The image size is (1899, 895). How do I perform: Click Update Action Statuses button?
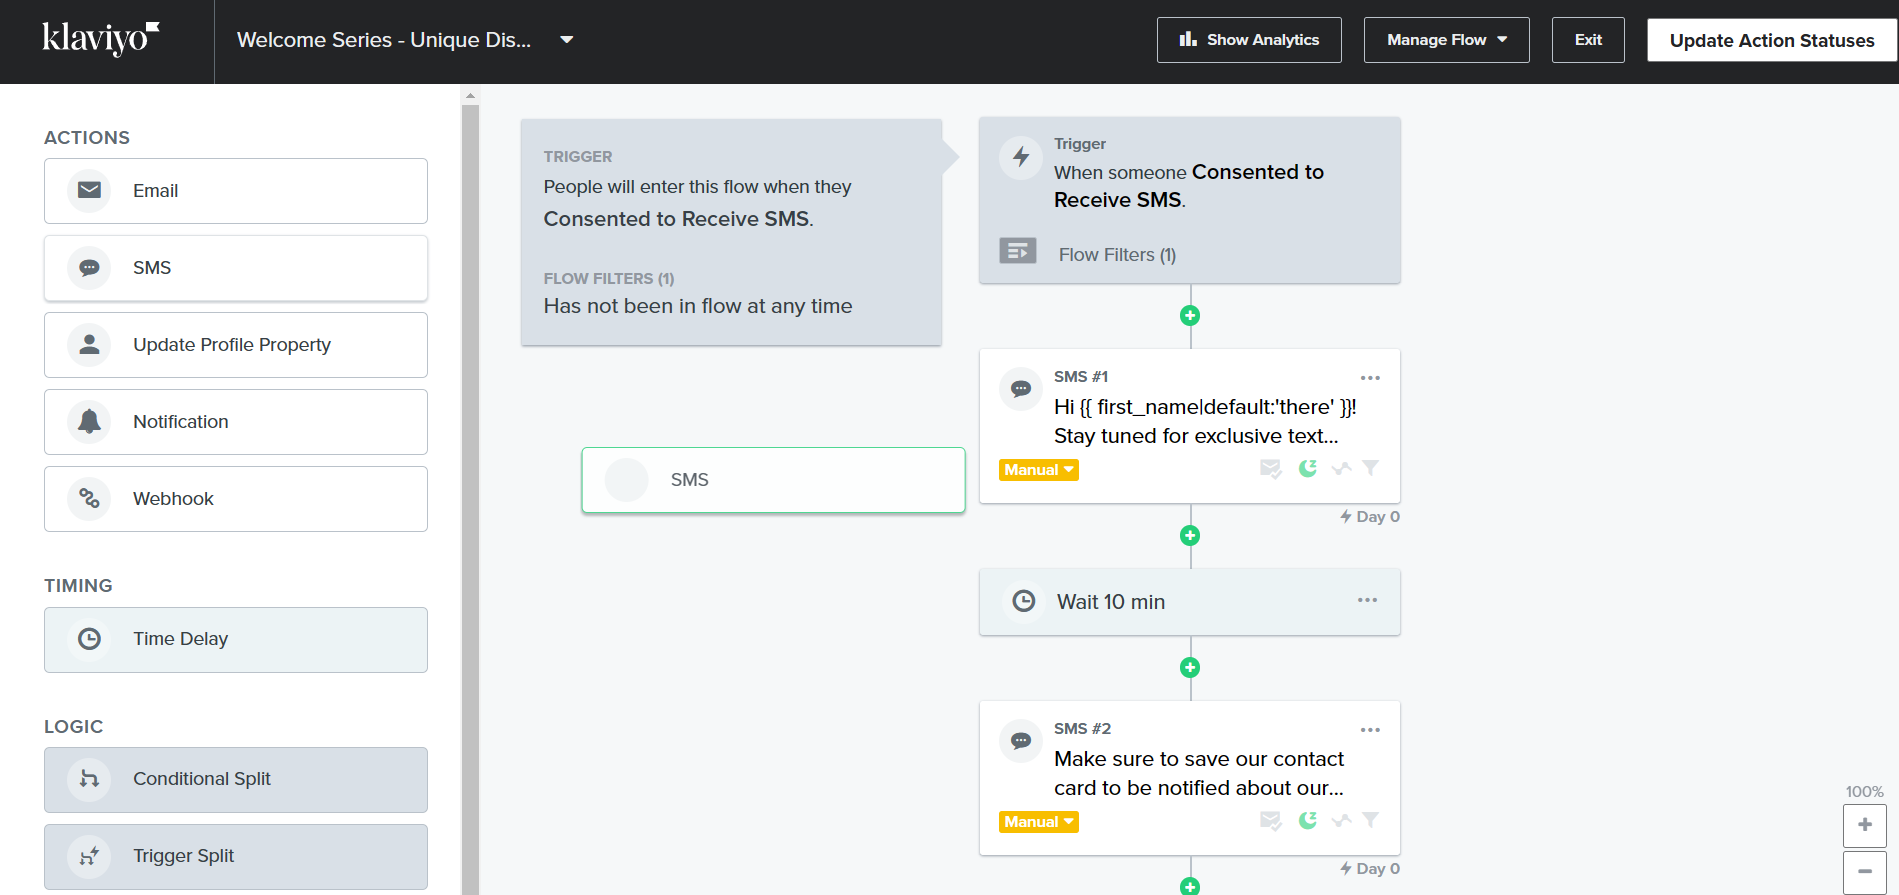click(x=1772, y=41)
